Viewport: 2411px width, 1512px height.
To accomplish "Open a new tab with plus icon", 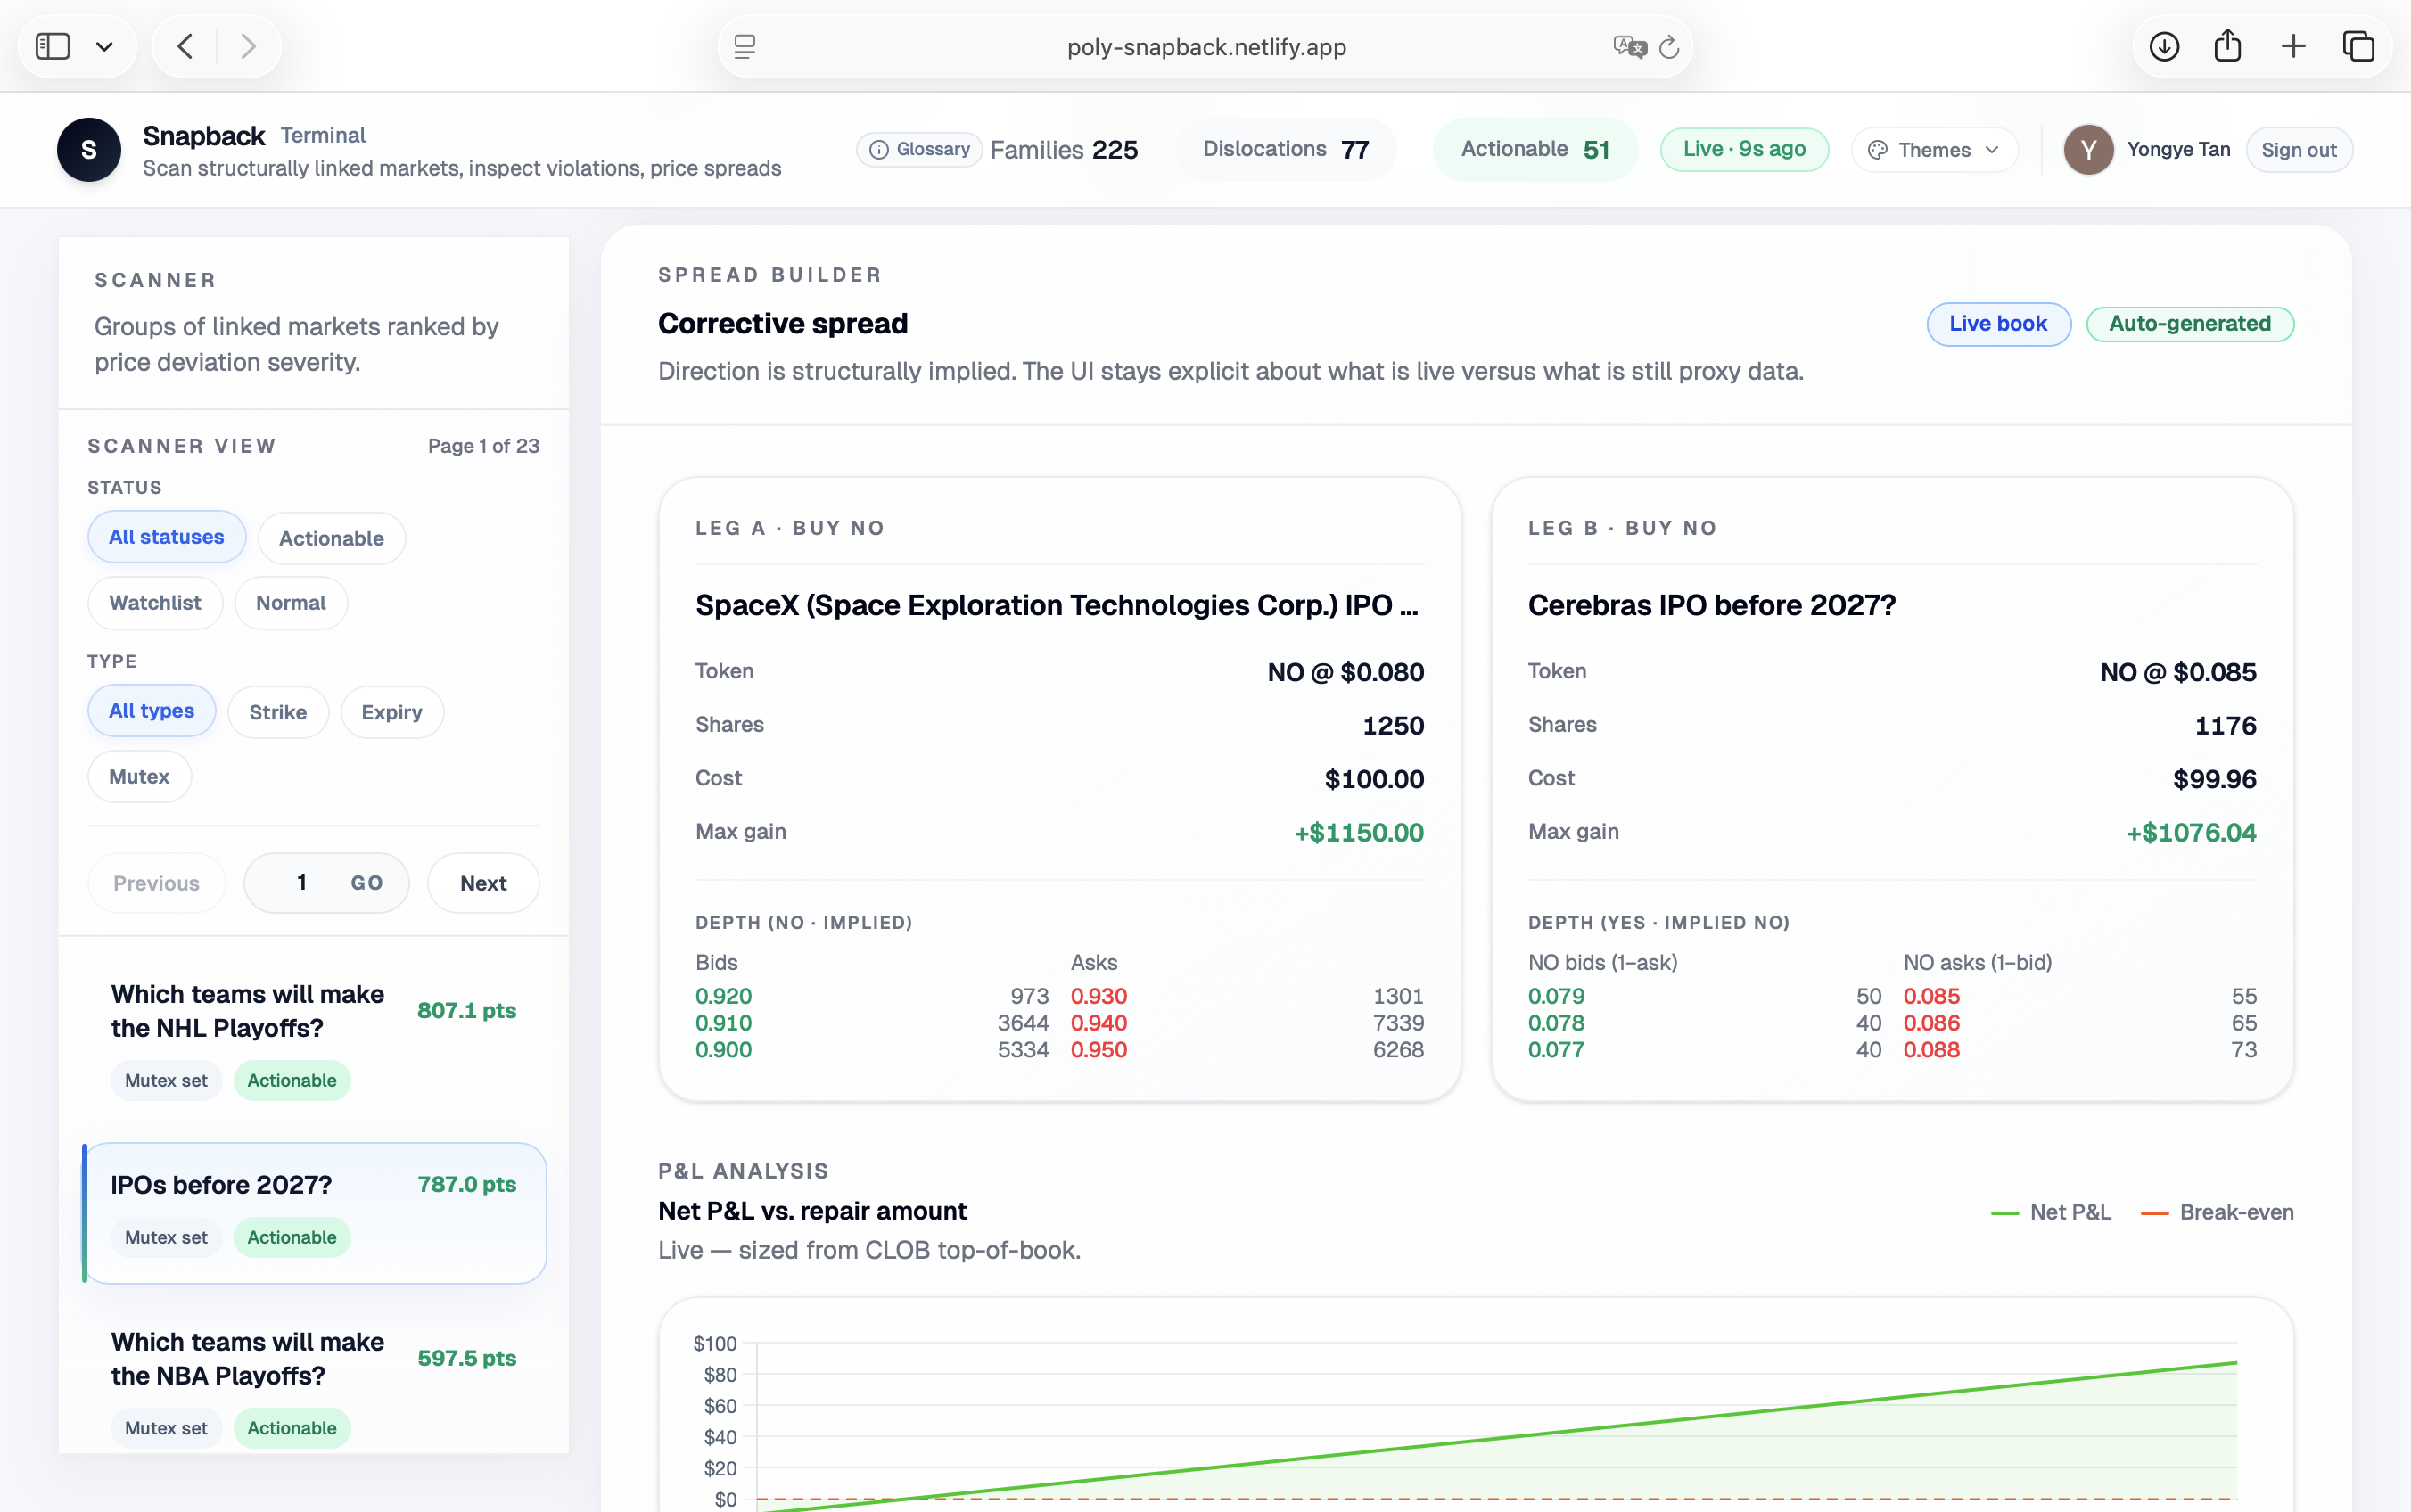I will point(2293,47).
